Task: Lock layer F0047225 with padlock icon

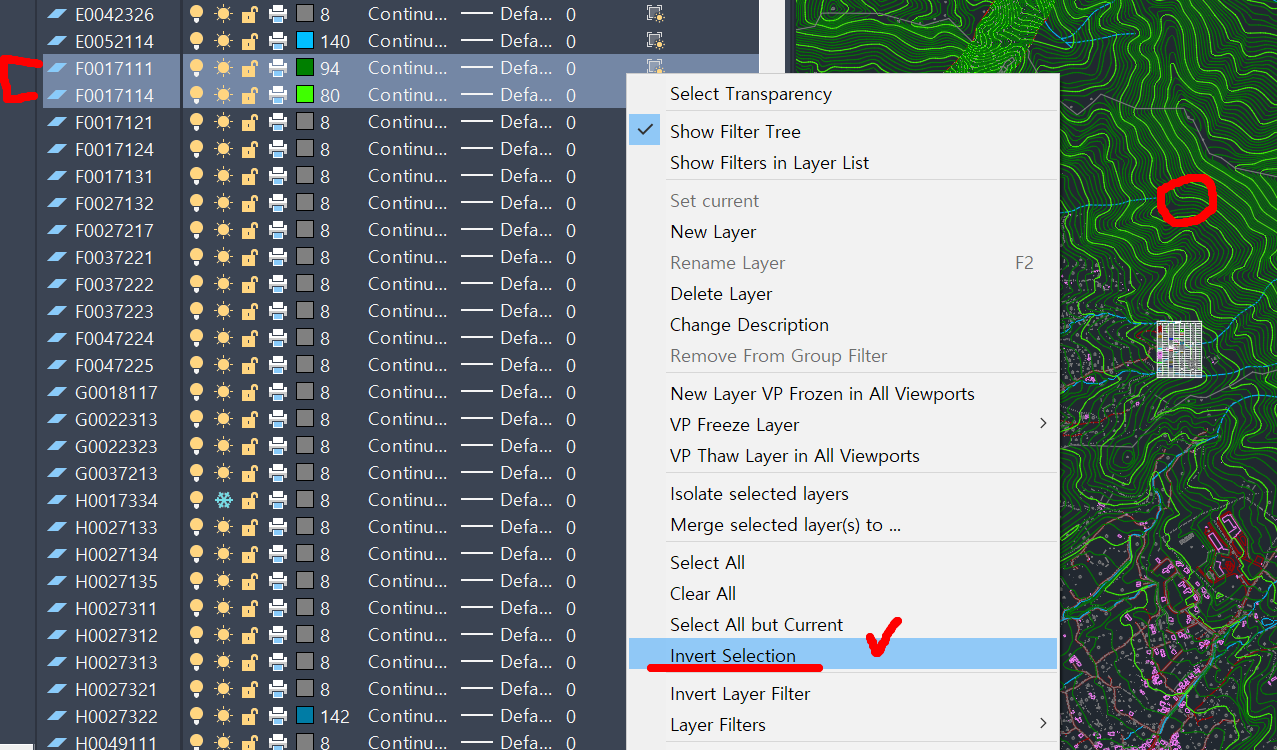Action: click(250, 365)
